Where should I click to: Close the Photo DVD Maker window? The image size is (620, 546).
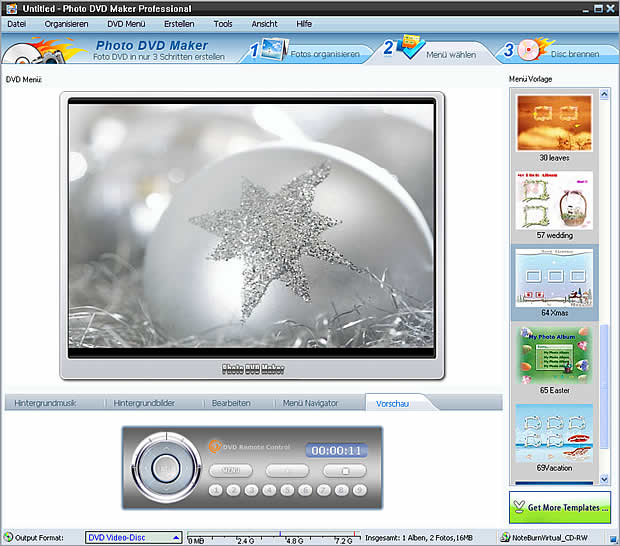(x=611, y=8)
